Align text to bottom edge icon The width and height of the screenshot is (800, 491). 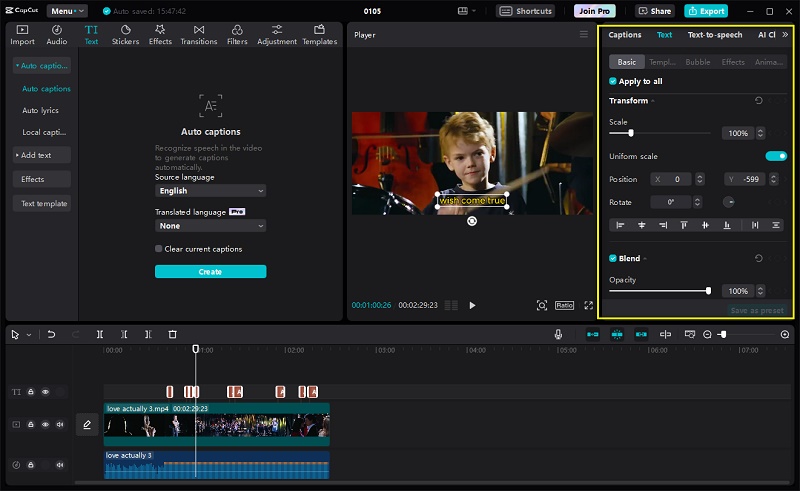[x=727, y=225]
